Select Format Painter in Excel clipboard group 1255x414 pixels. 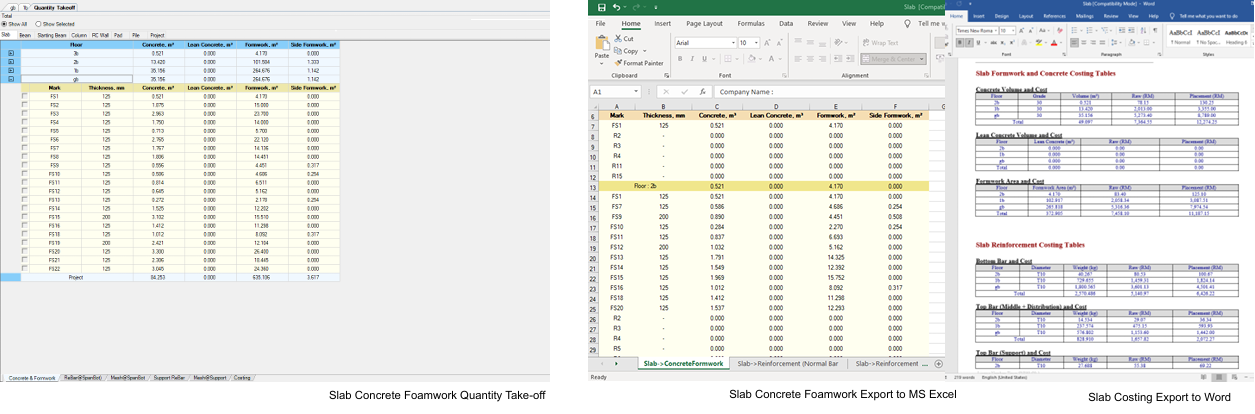641,63
